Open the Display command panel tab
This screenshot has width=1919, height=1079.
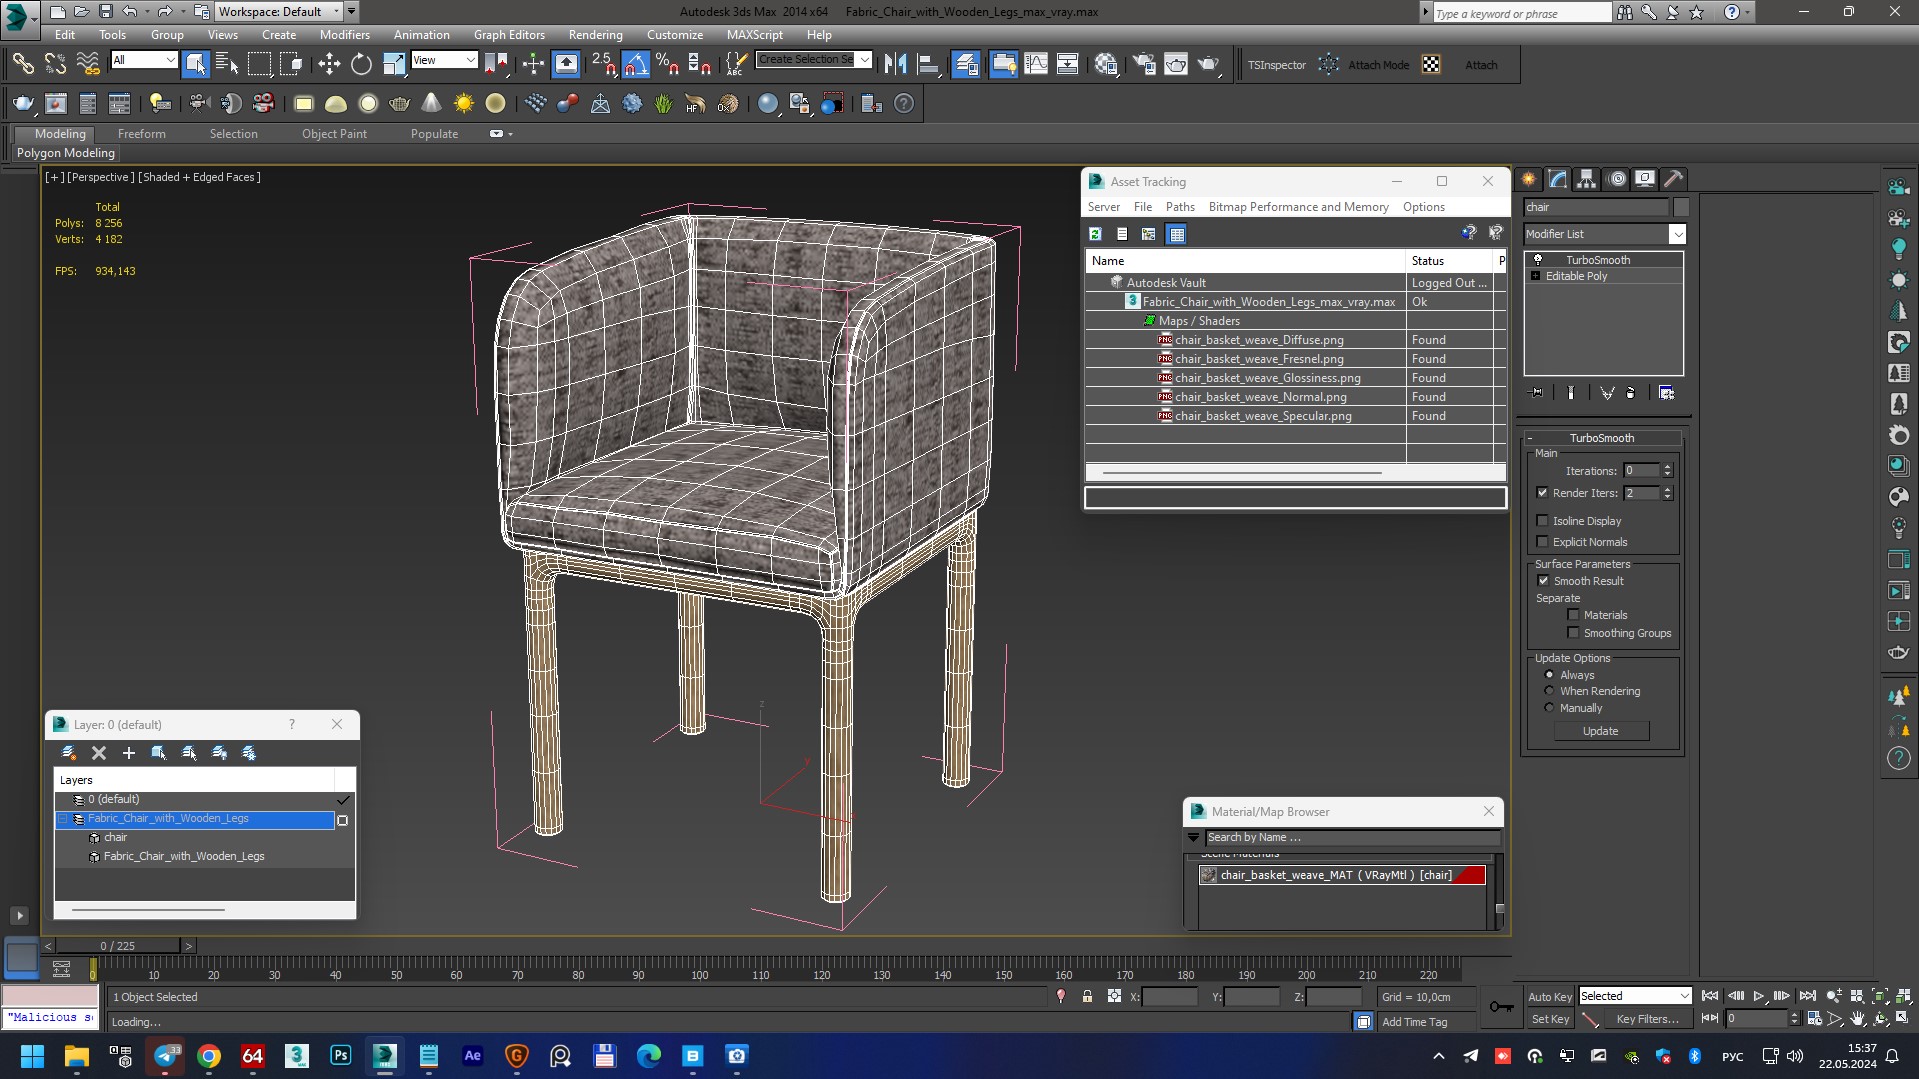(1645, 179)
